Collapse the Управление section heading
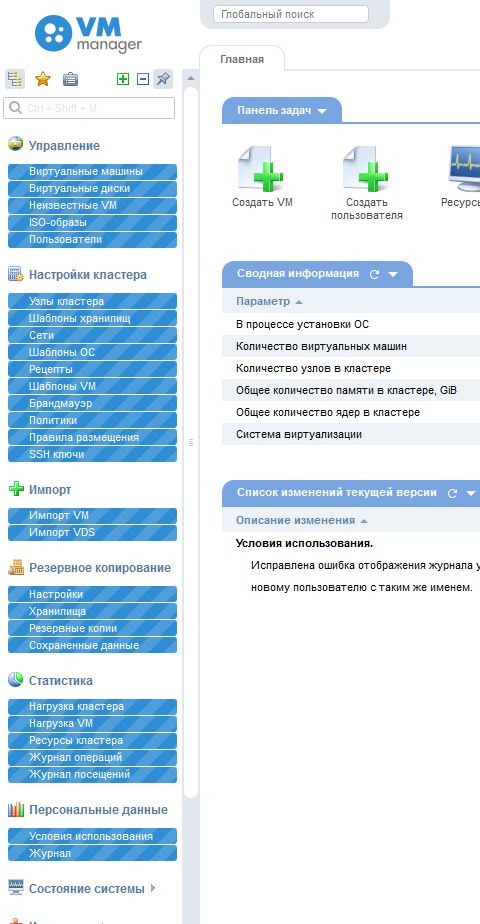The width and height of the screenshot is (480, 924). 64,146
